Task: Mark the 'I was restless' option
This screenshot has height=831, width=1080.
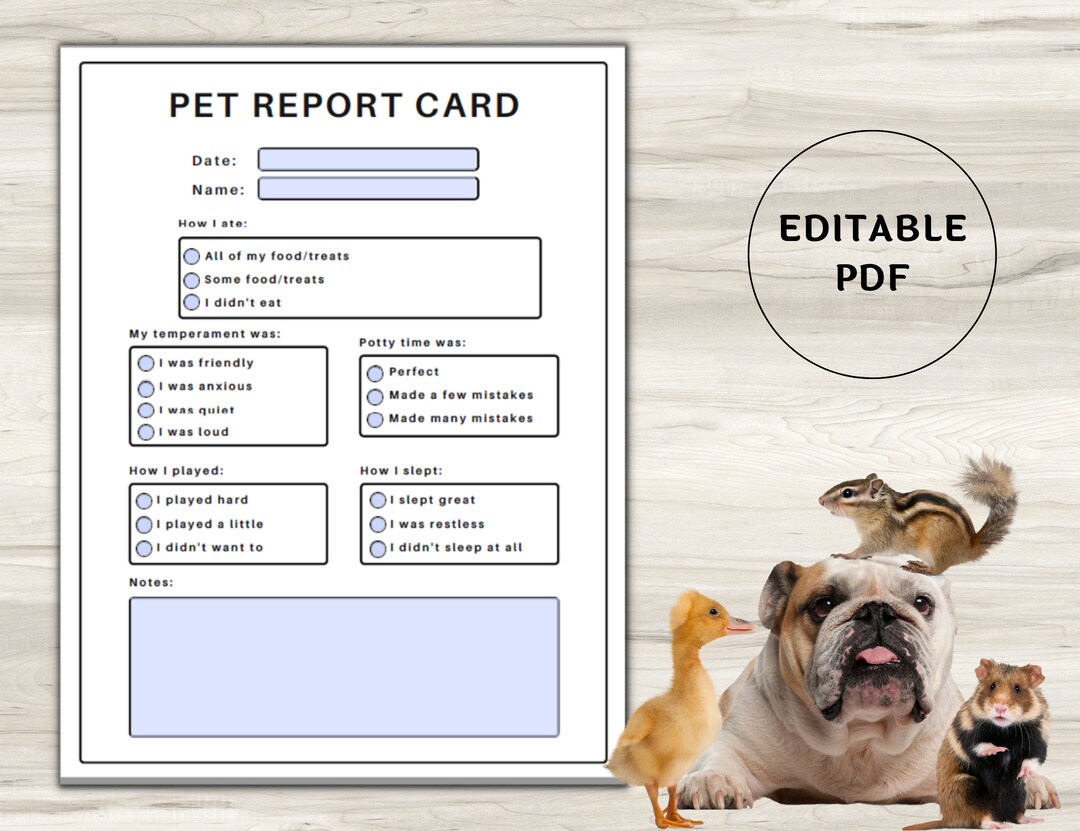Action: tap(376, 524)
